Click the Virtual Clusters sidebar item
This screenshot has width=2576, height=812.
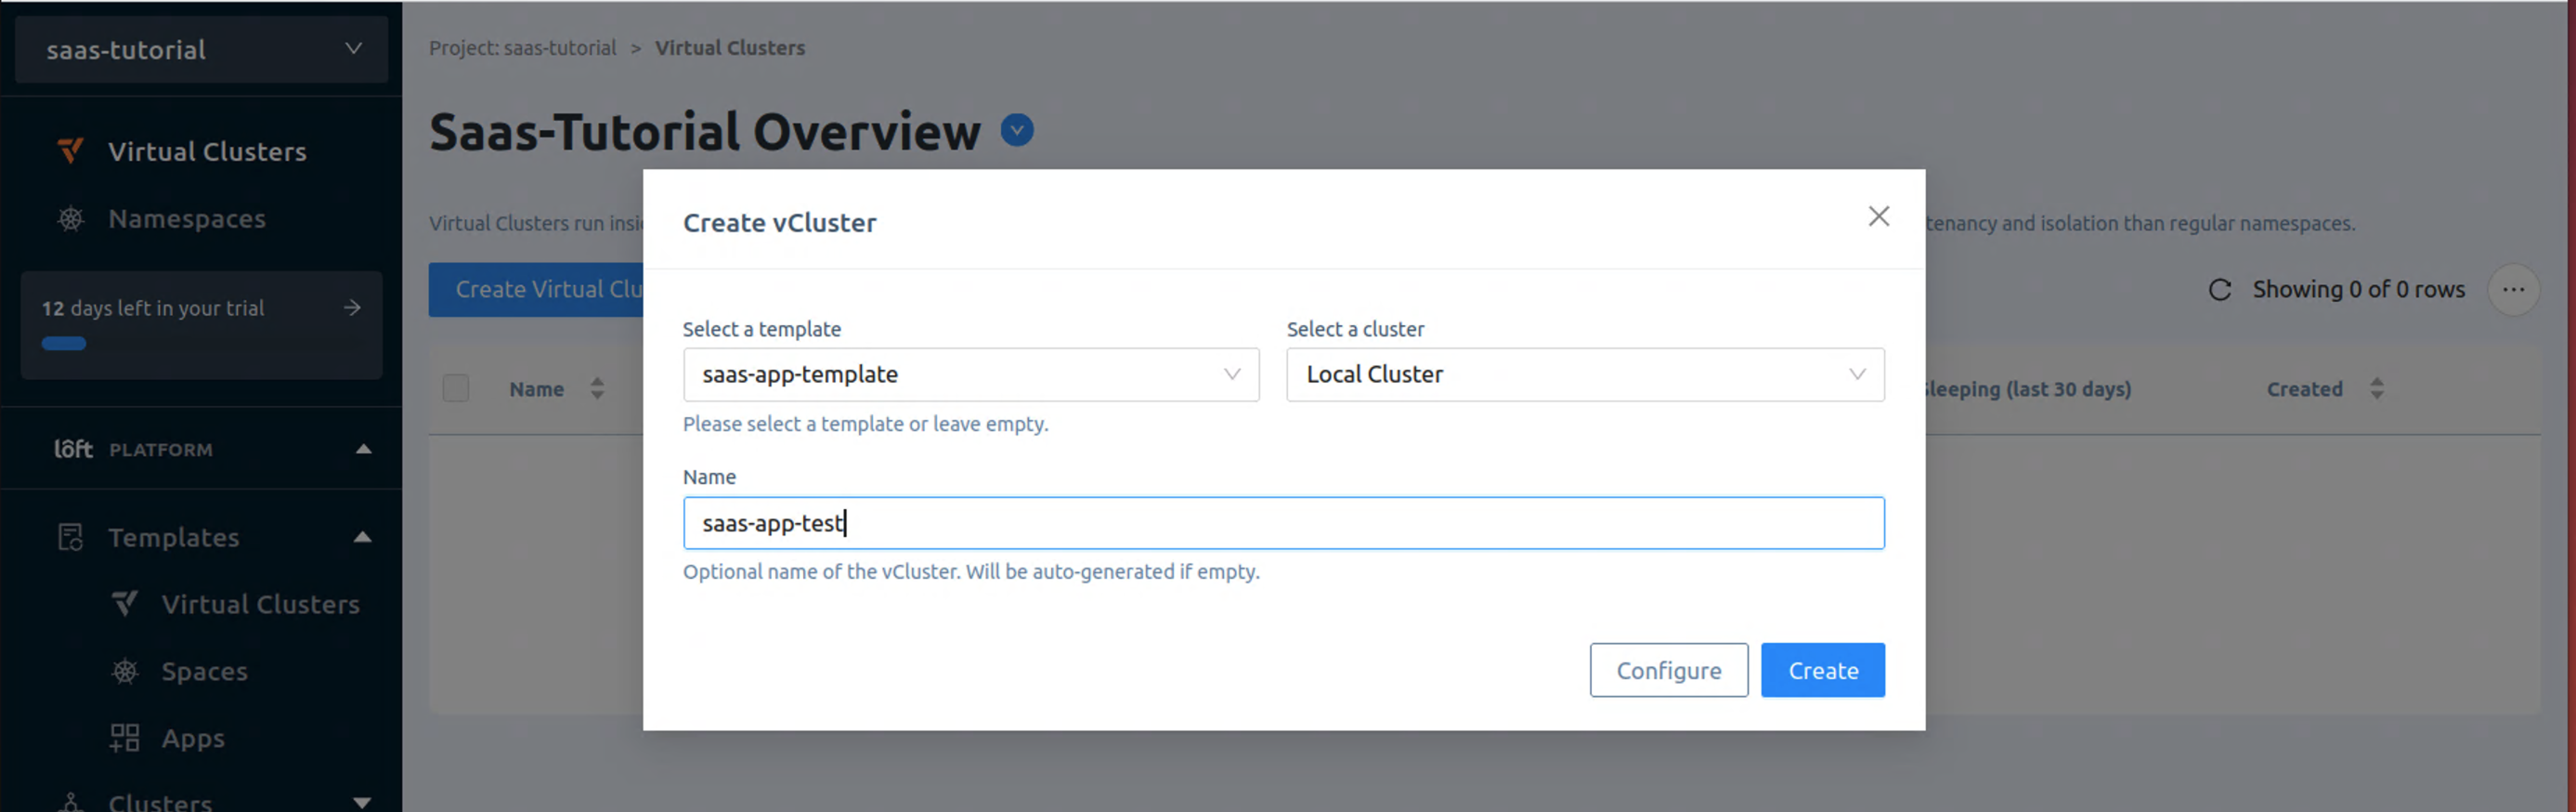pos(206,151)
